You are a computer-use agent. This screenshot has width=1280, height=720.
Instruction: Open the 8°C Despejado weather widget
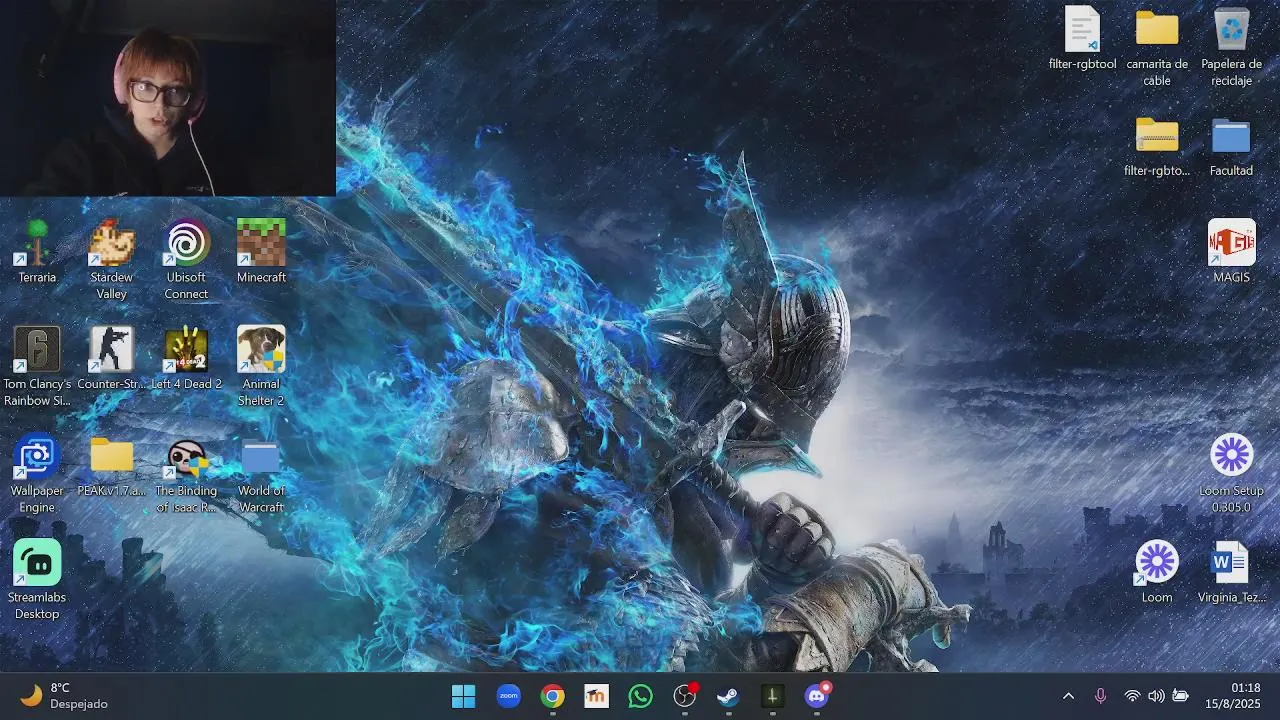pos(64,696)
